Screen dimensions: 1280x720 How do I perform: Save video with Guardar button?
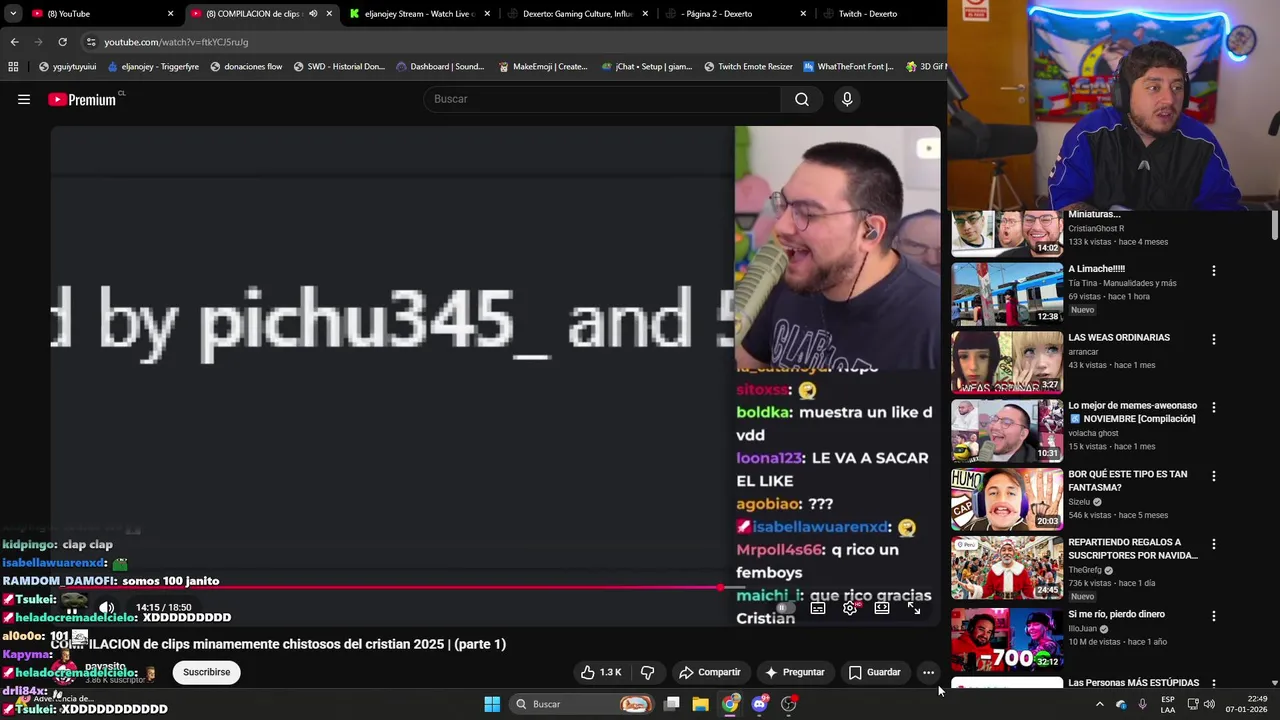pyautogui.click(x=875, y=672)
